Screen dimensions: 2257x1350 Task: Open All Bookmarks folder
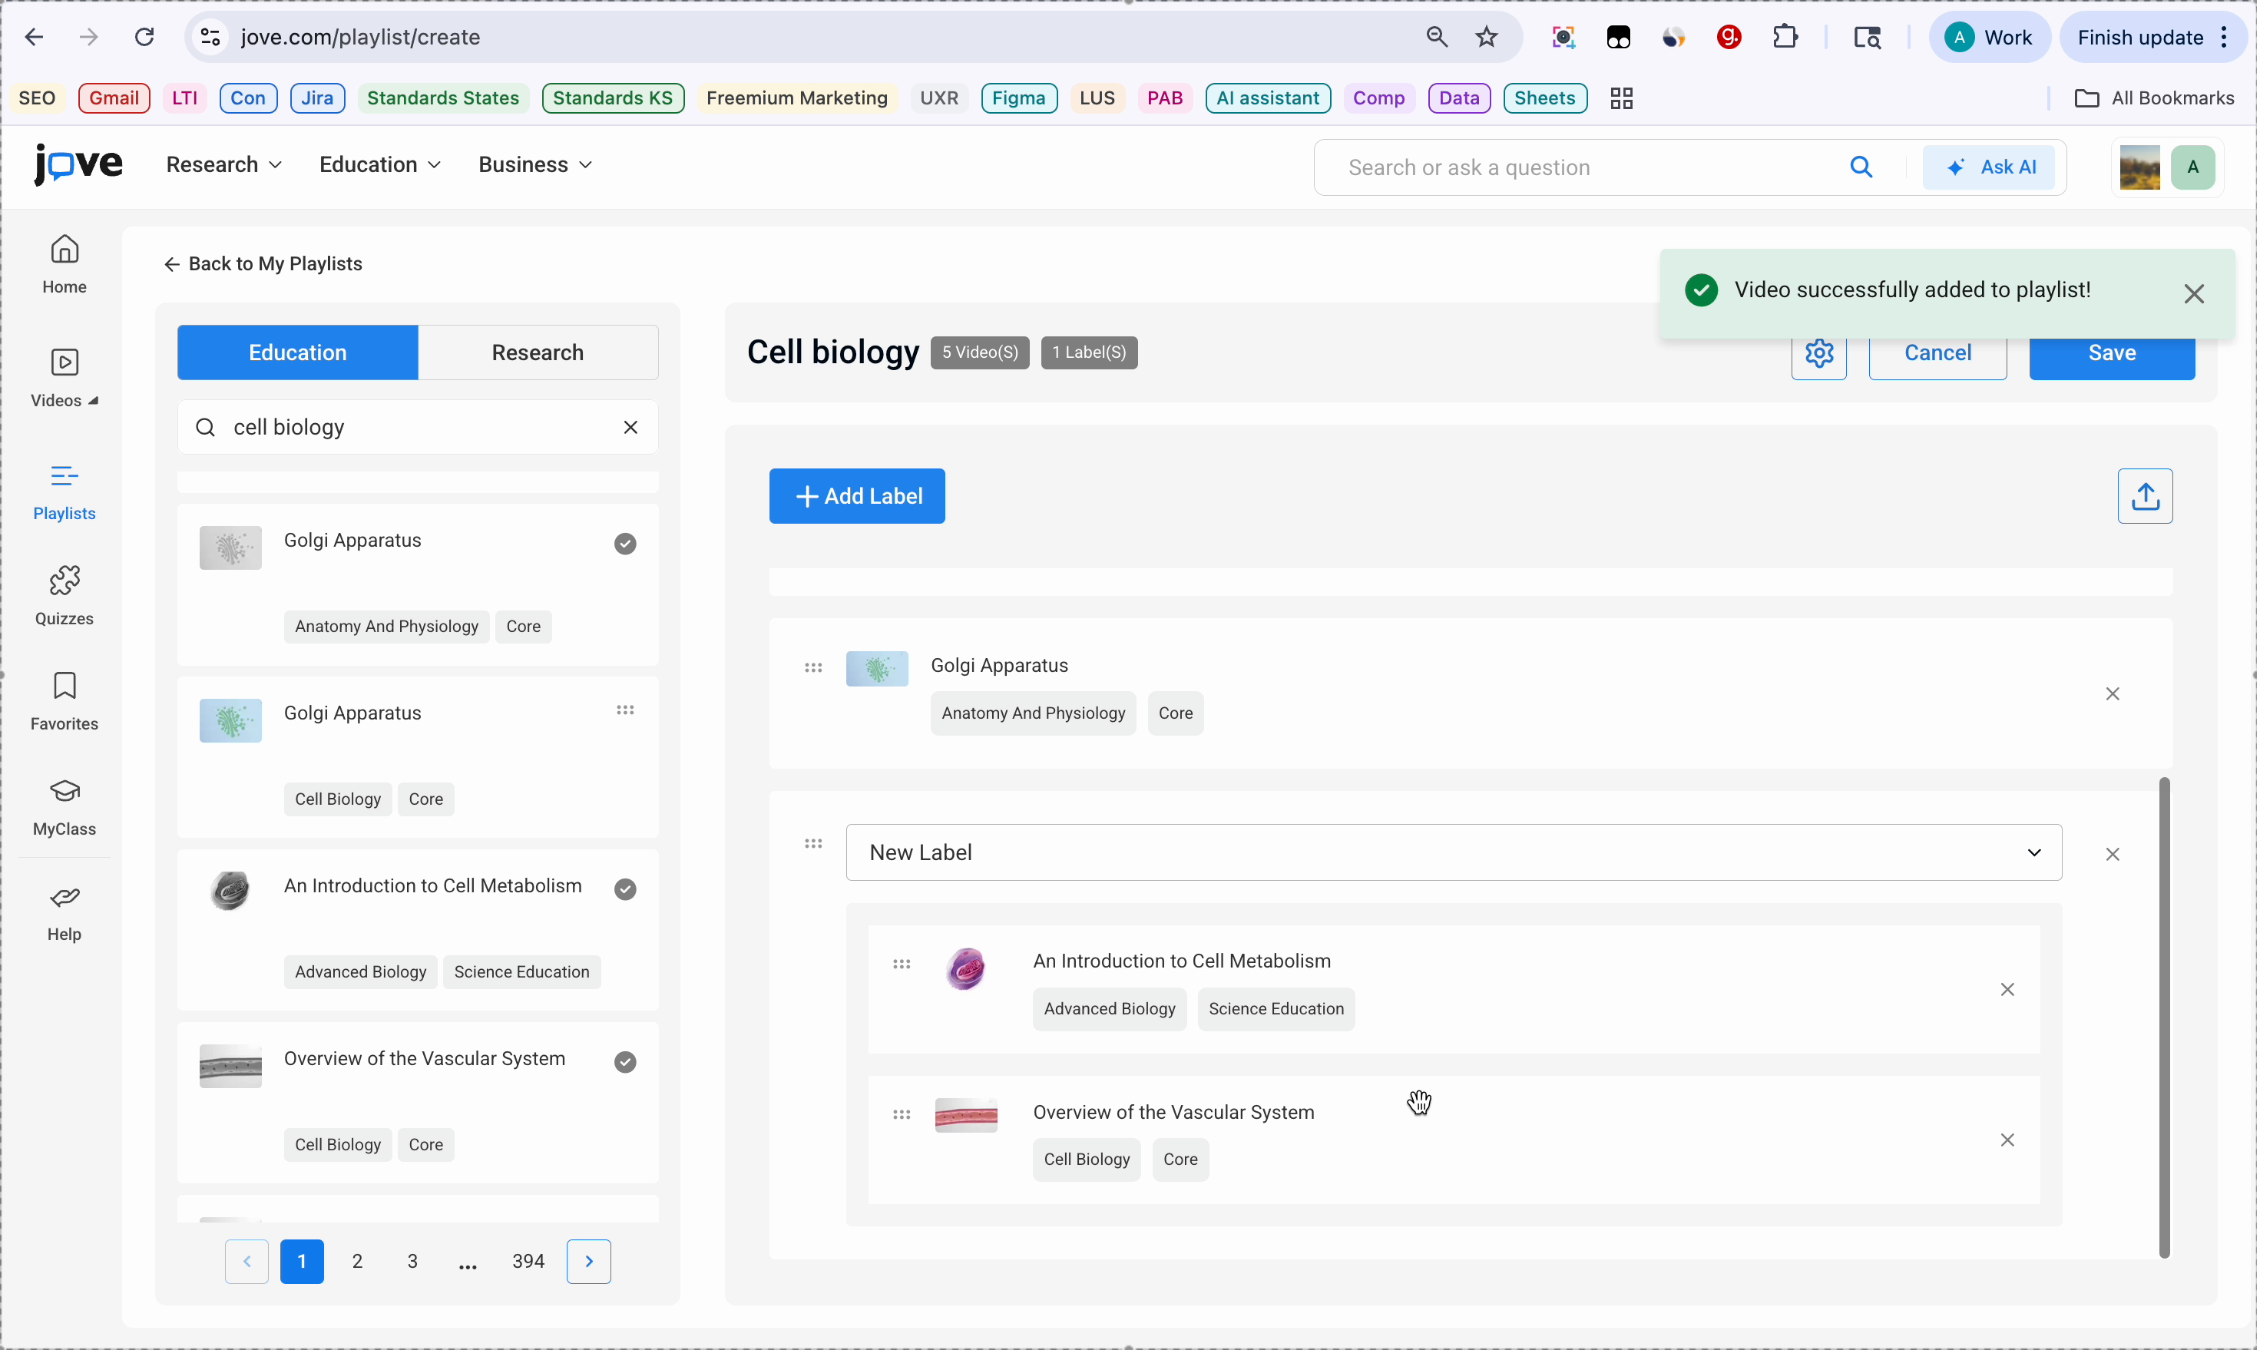point(2154,98)
